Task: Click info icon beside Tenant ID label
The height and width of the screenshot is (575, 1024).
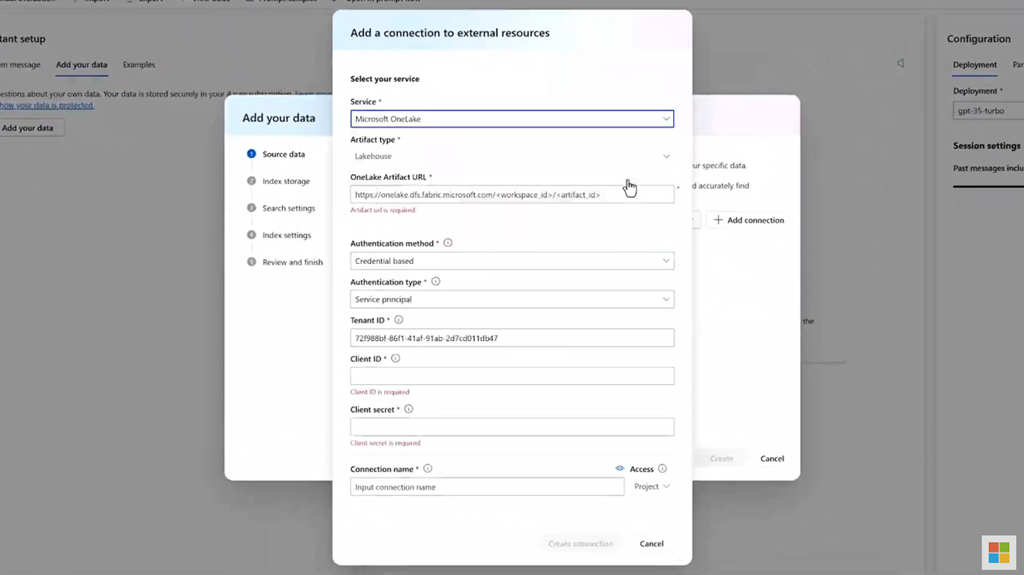Action: click(399, 320)
